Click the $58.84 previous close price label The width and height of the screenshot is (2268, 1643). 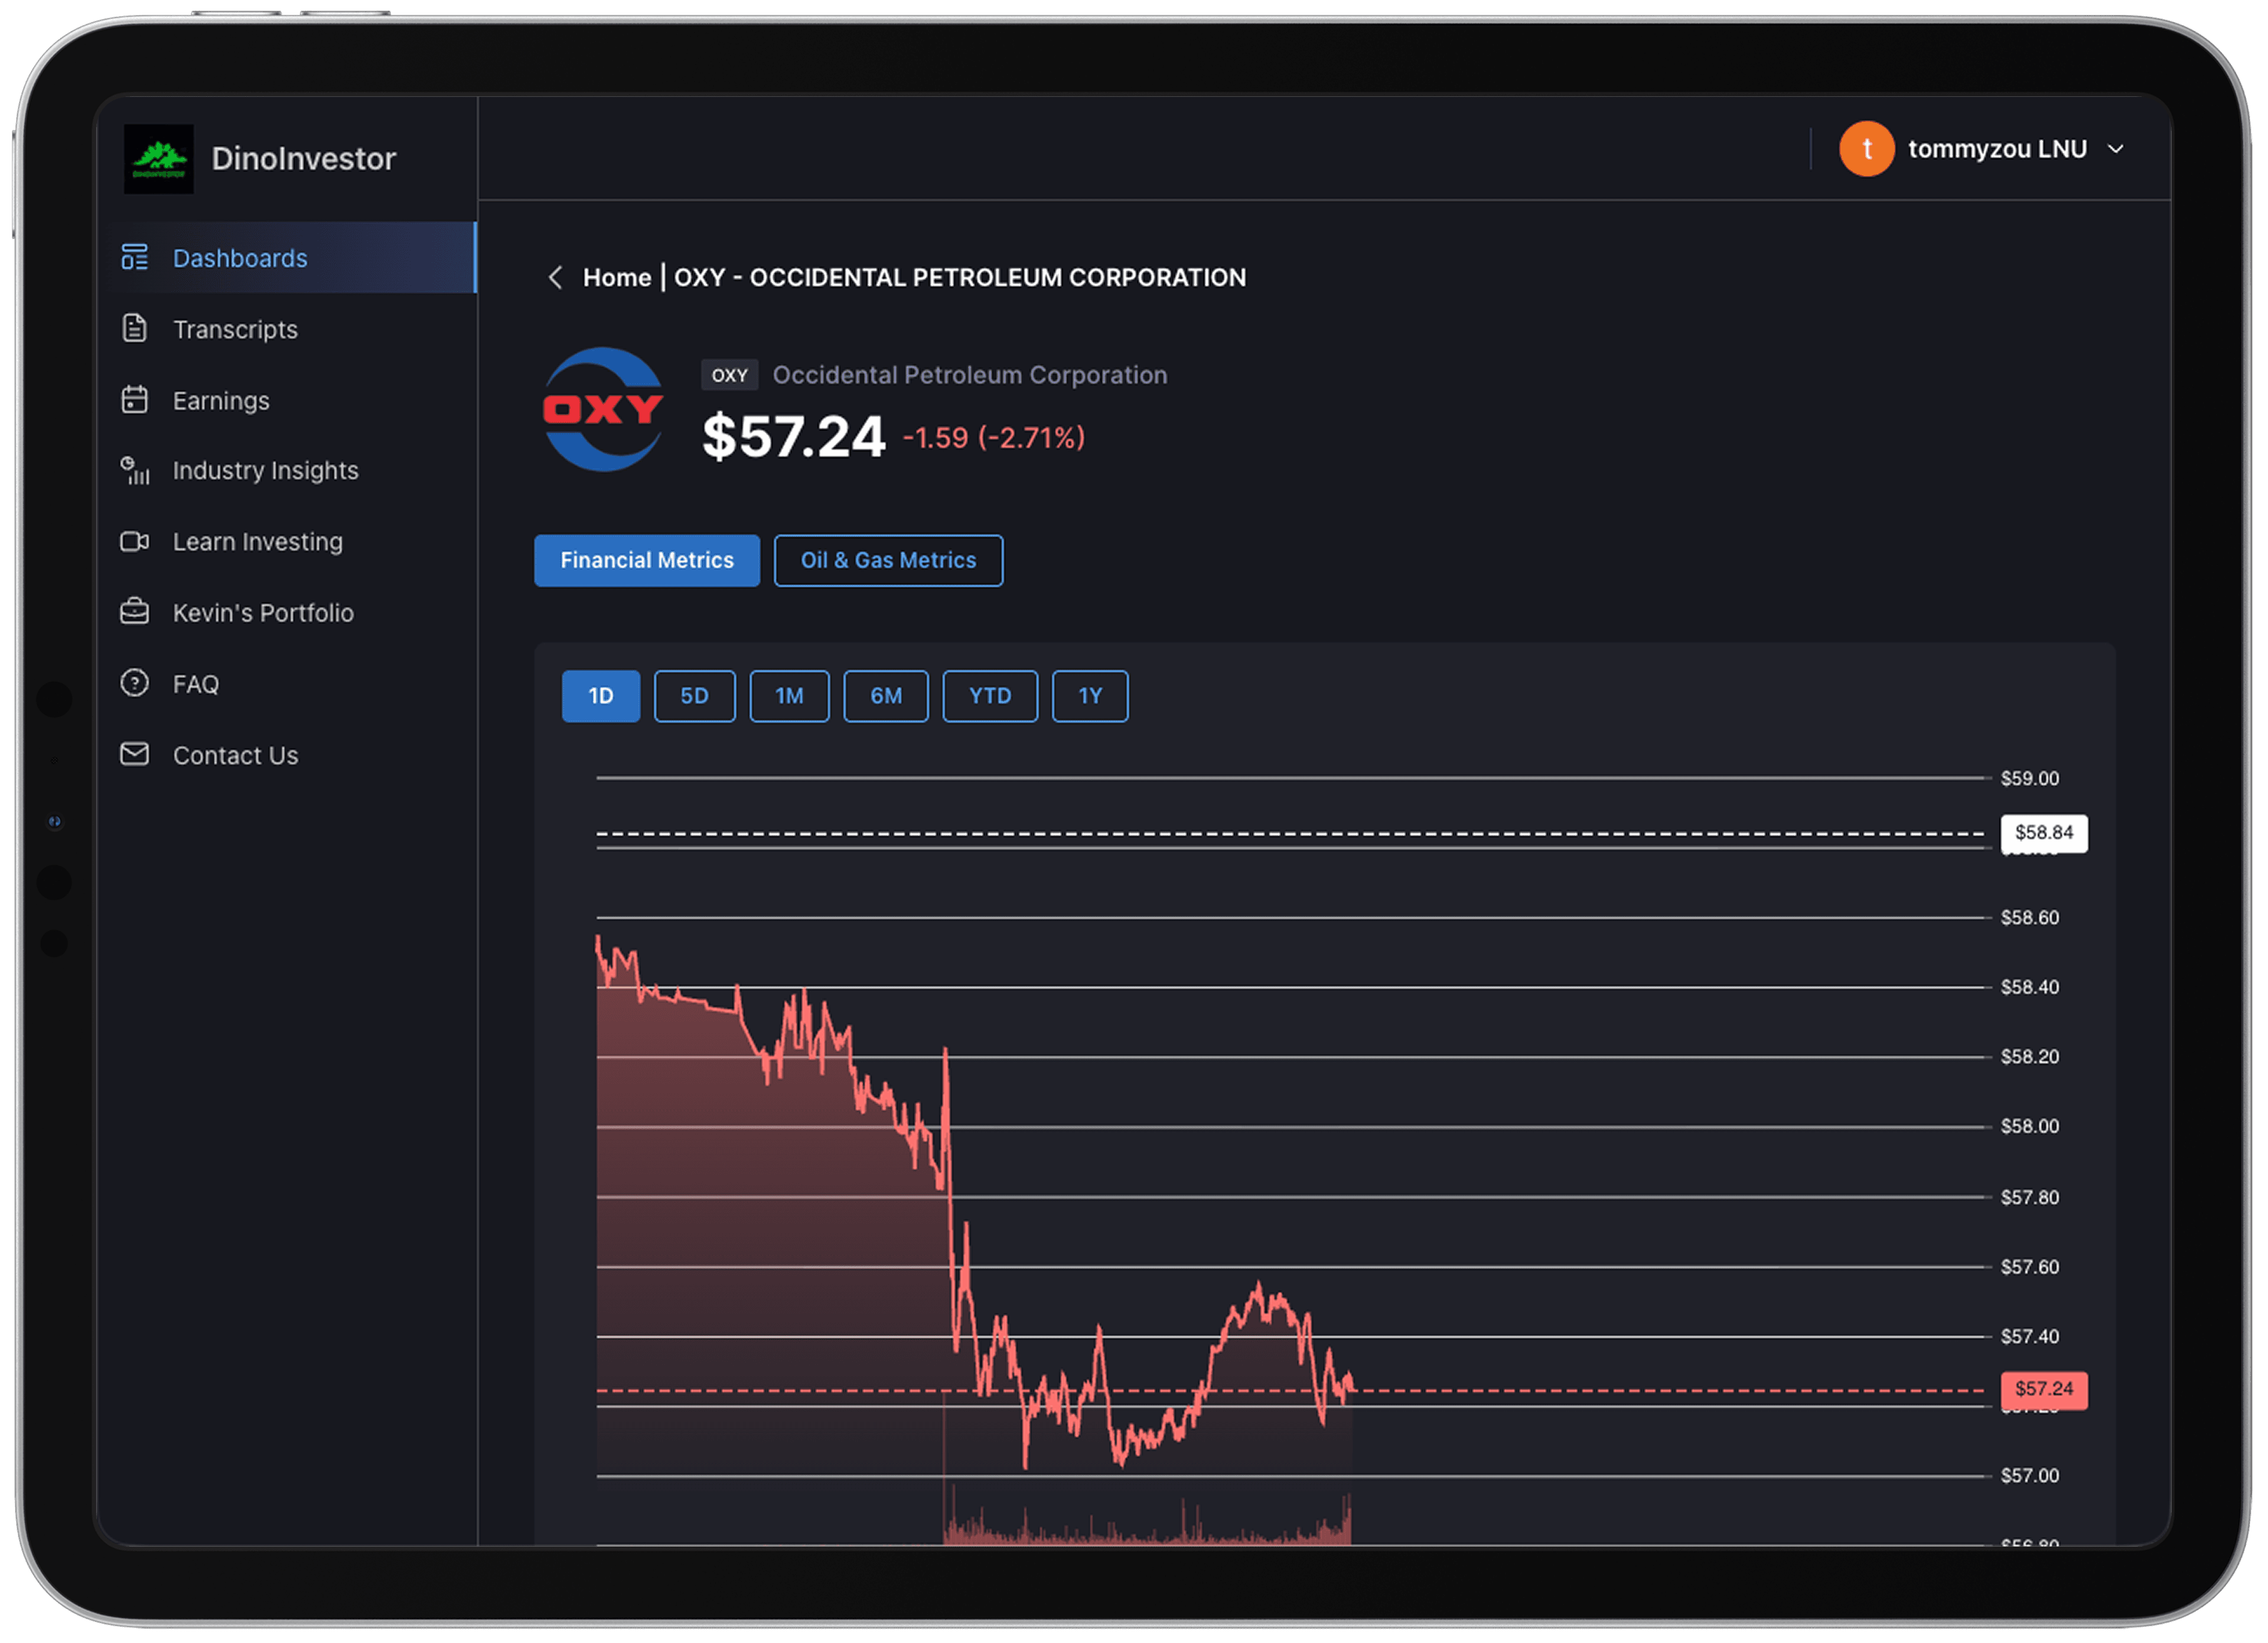click(2044, 833)
